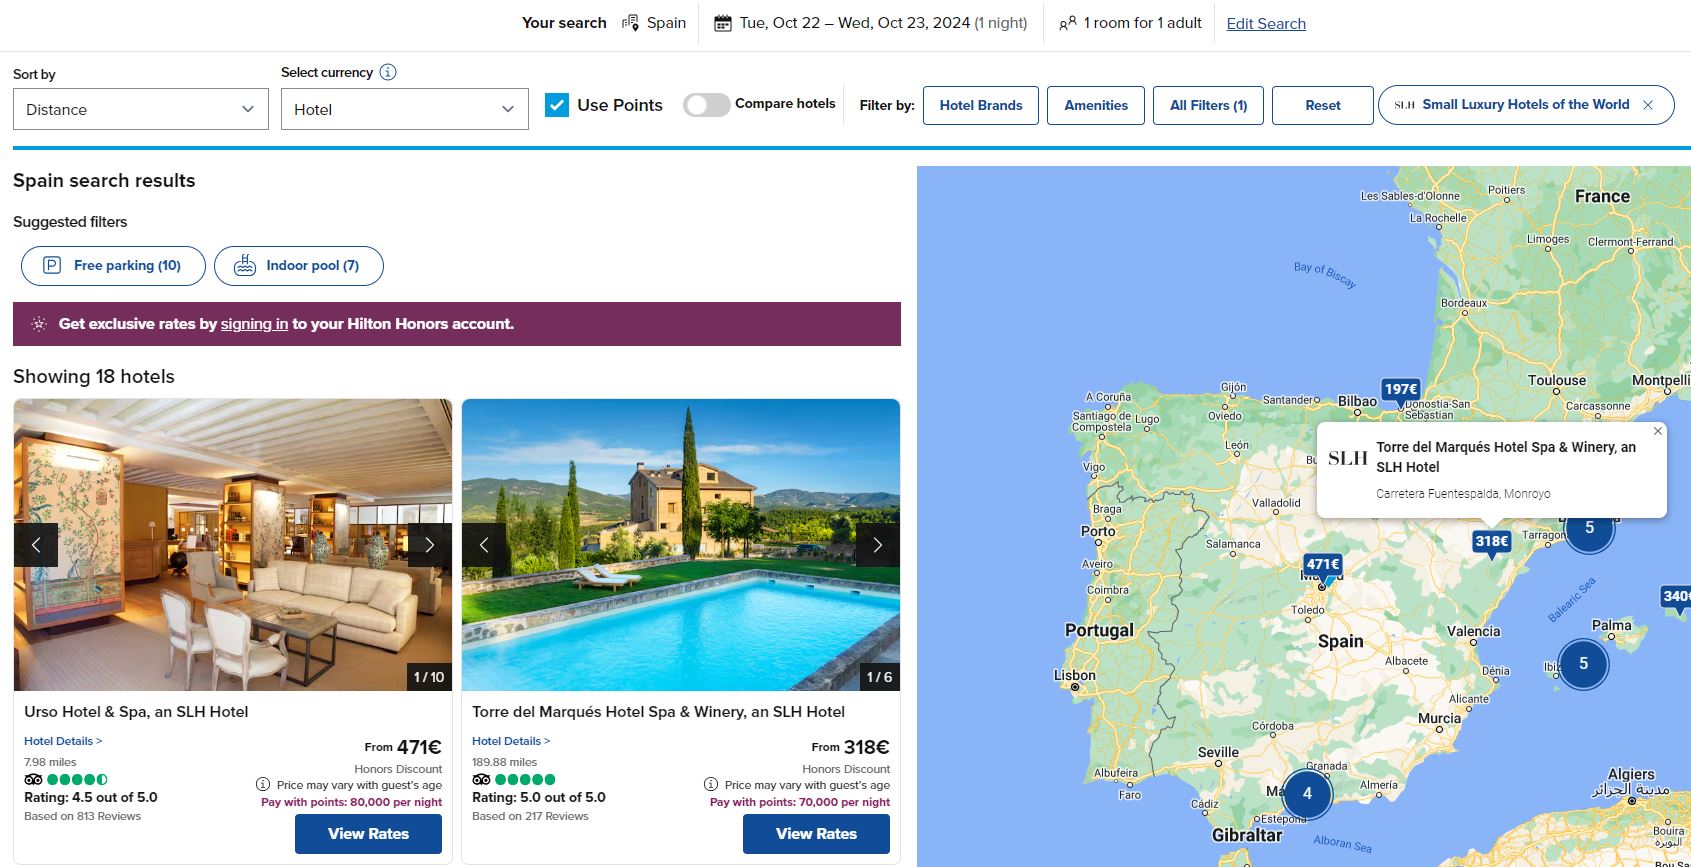
Task: Click the Torre del Marqués Hotel title
Action: point(658,712)
